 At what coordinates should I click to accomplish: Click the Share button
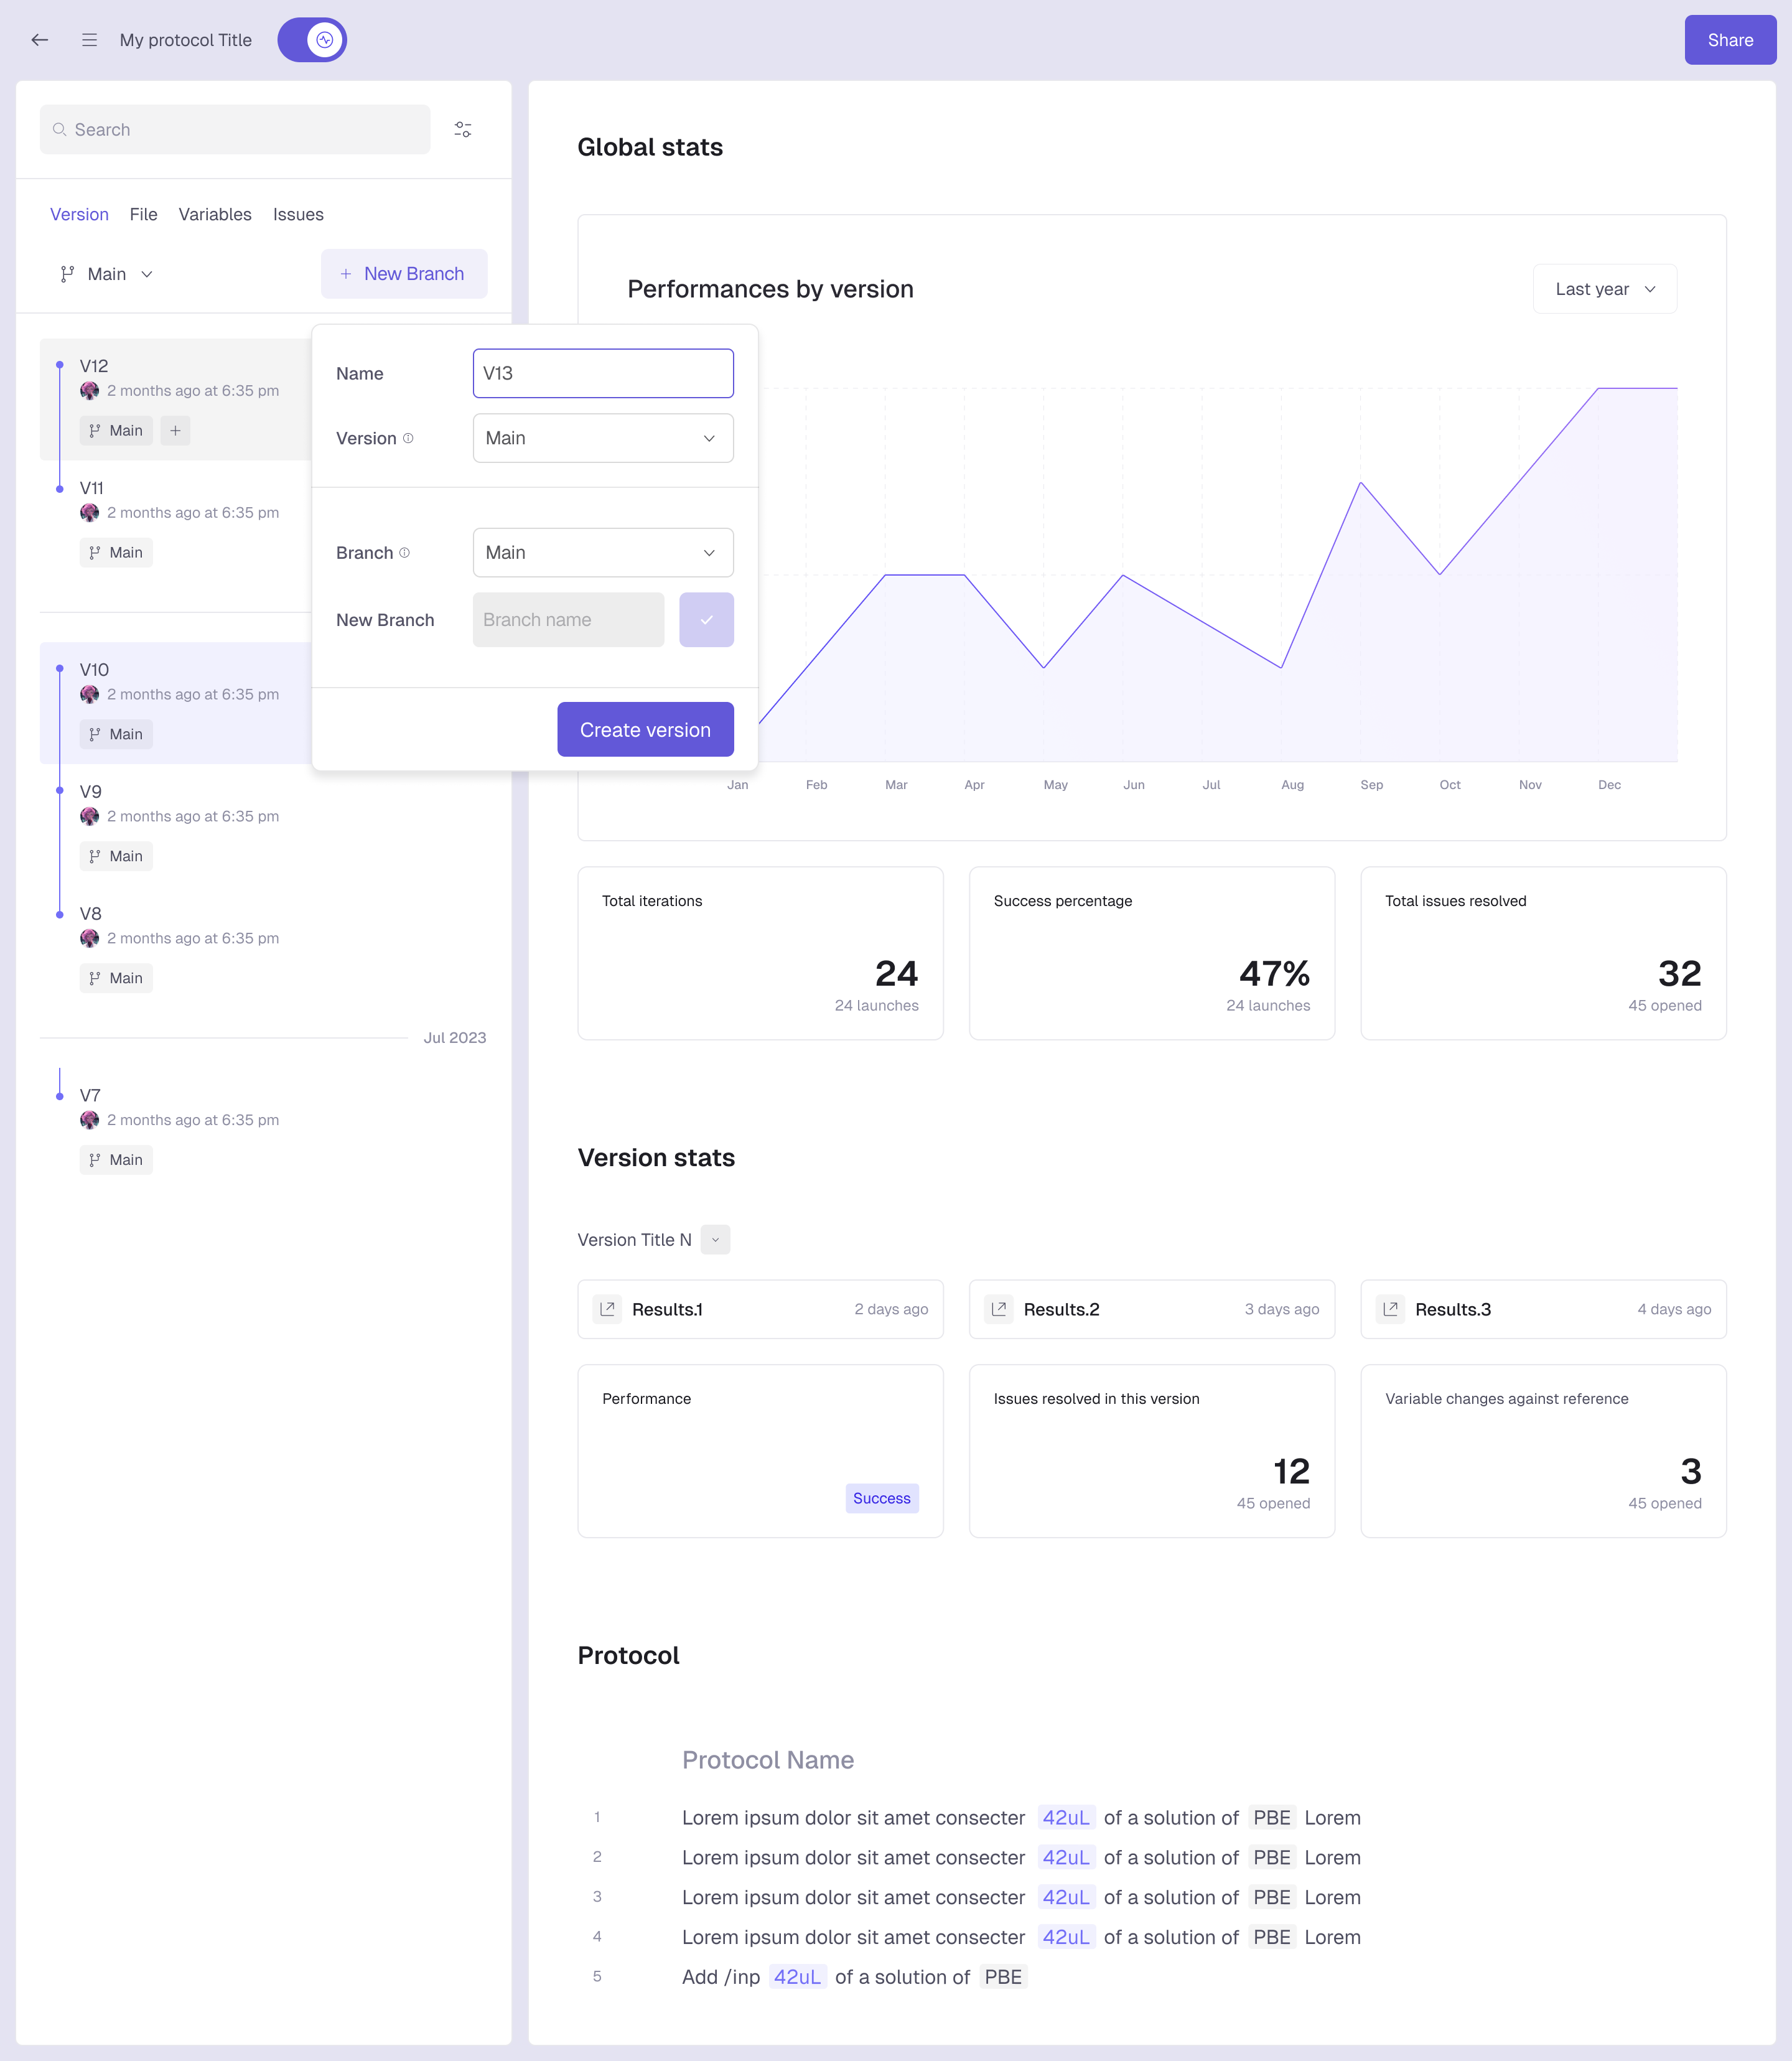(1729, 40)
